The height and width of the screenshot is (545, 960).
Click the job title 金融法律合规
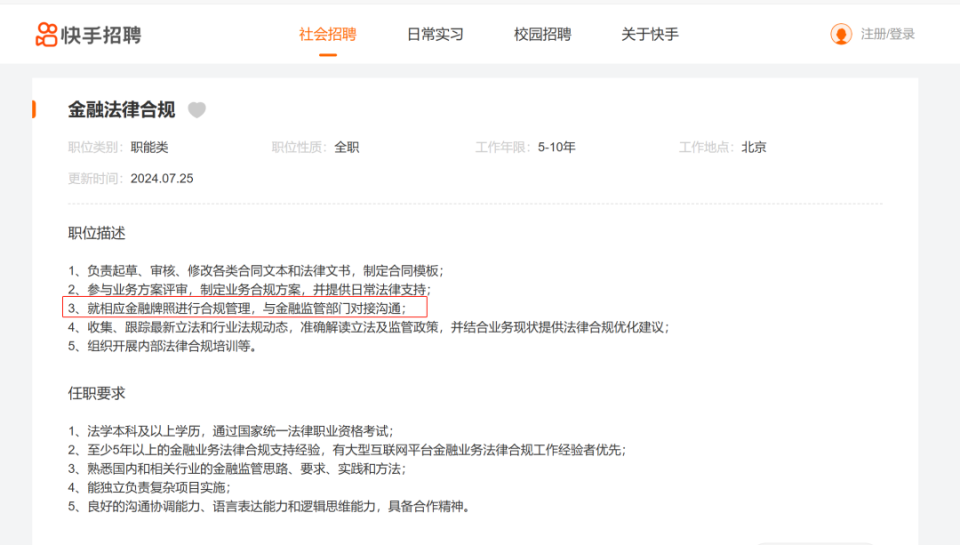[121, 110]
